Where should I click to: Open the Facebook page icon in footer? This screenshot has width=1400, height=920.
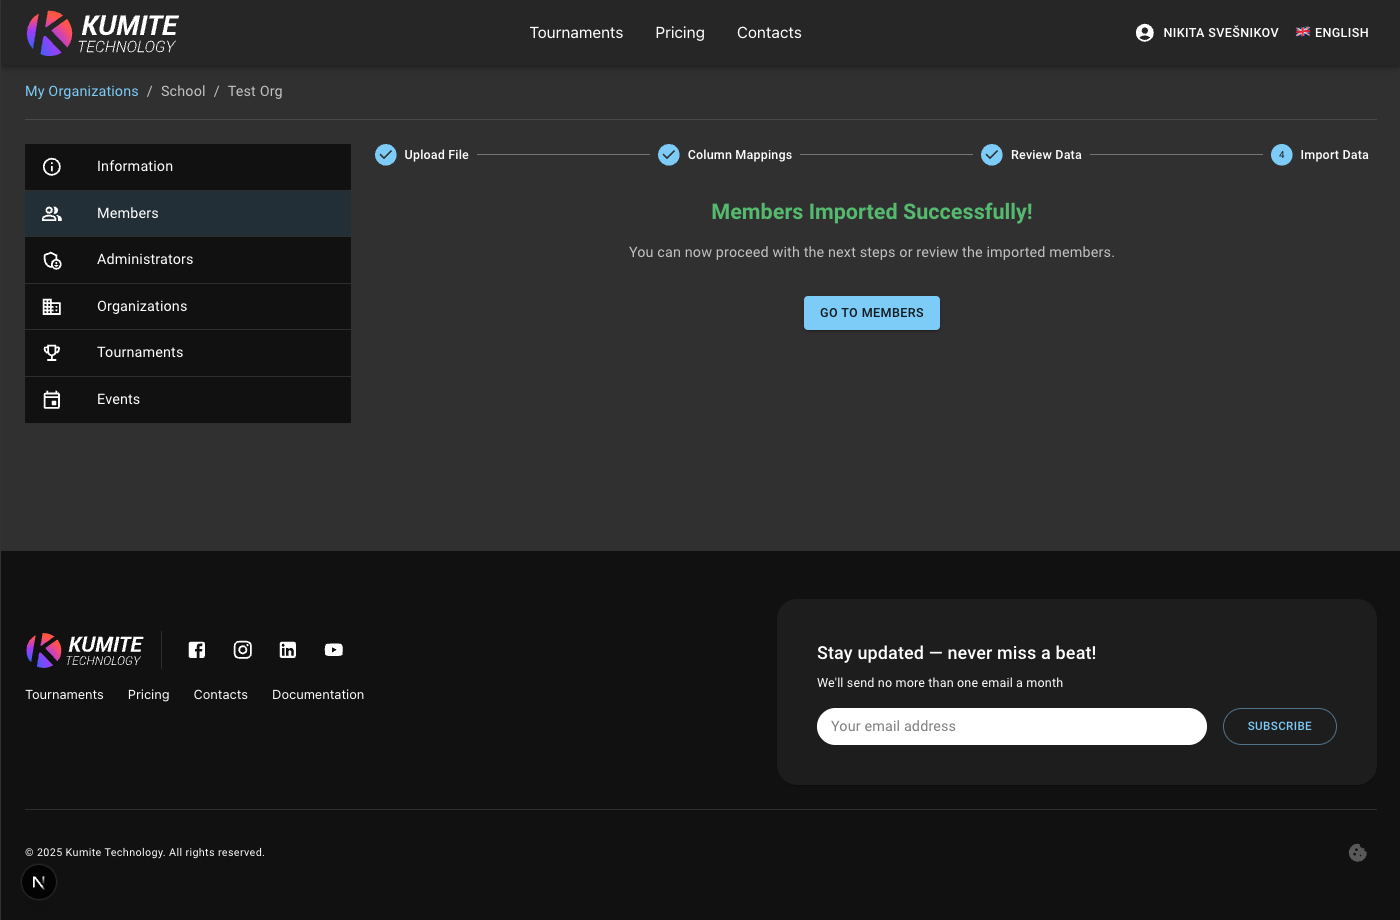(x=197, y=650)
